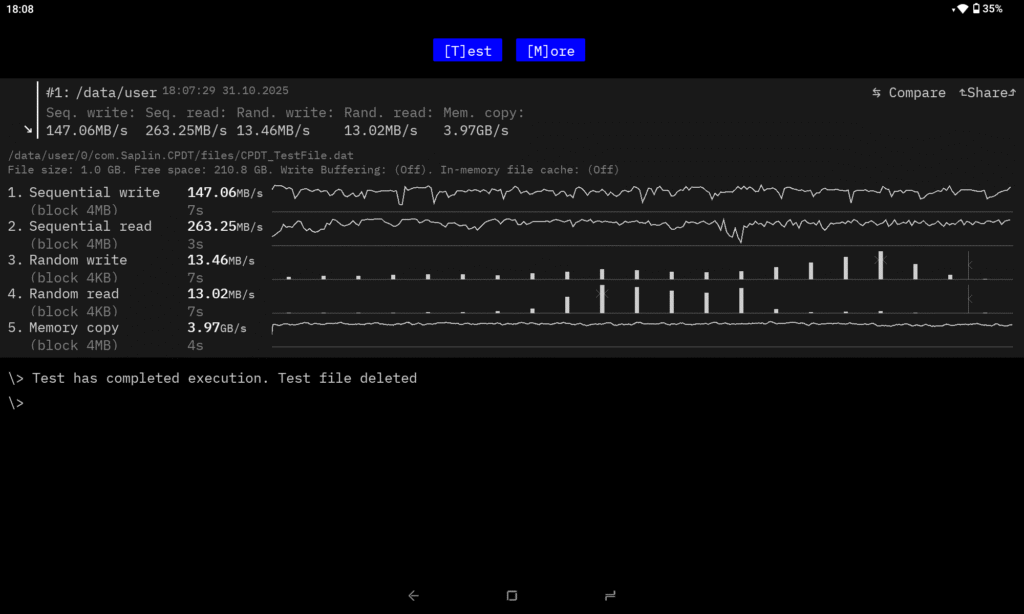Collapse result #1 using the arrow icon
This screenshot has height=614, width=1024.
click(x=28, y=130)
